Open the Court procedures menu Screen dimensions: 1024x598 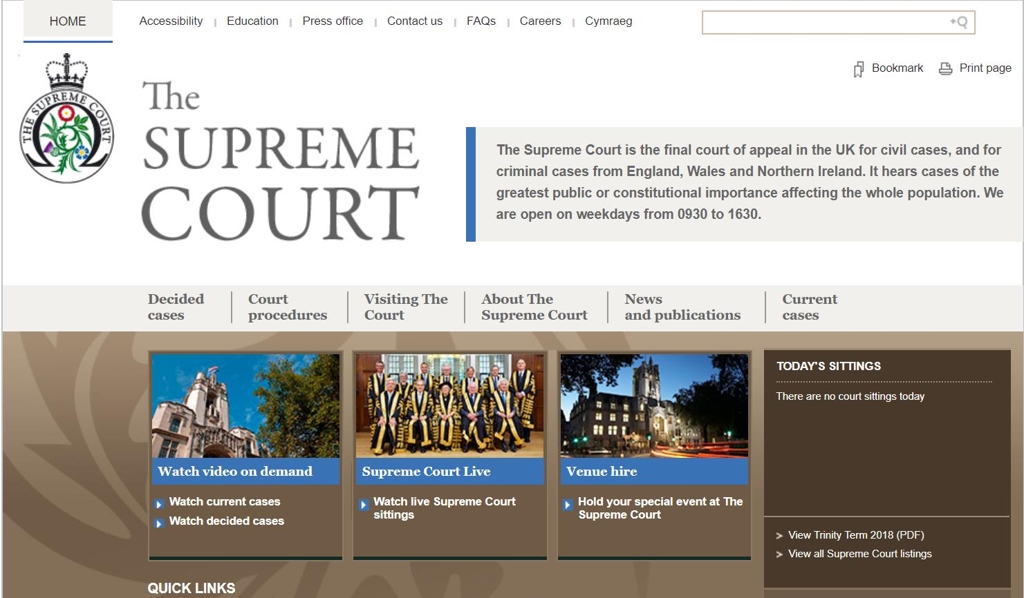[287, 307]
